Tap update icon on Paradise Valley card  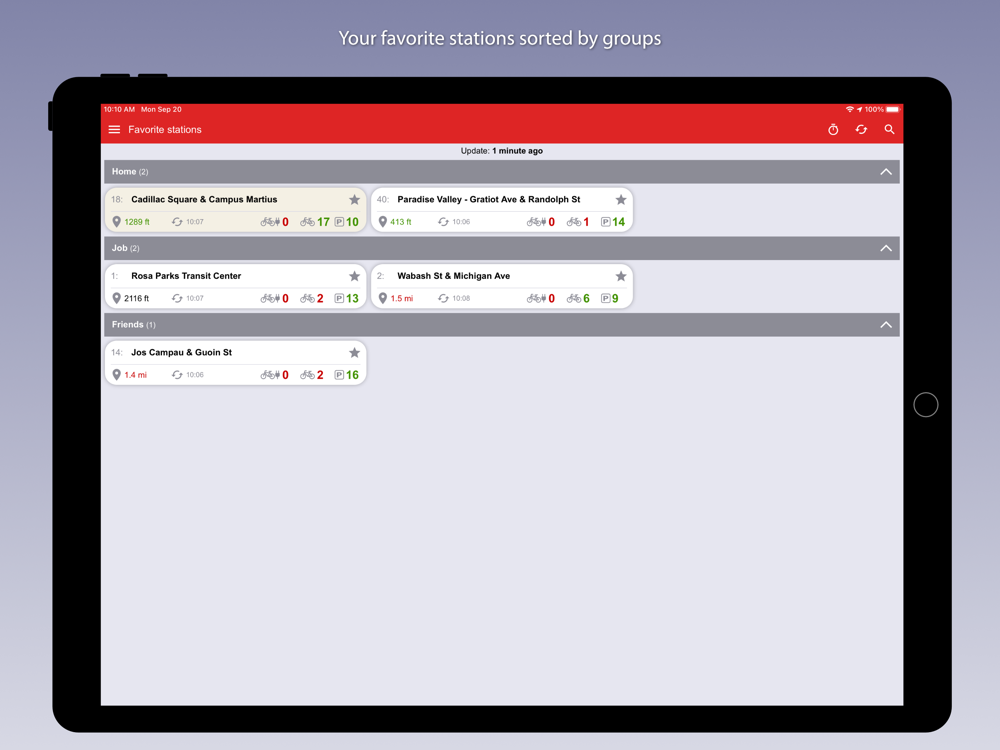[443, 222]
